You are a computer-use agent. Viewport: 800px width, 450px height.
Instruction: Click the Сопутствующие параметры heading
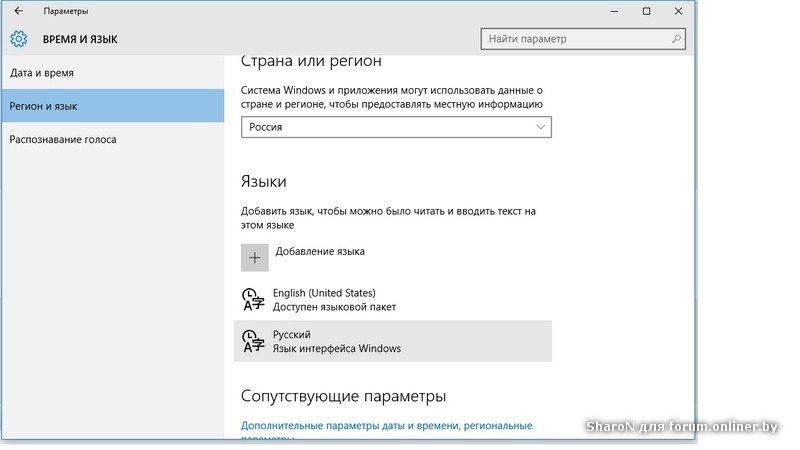343,396
